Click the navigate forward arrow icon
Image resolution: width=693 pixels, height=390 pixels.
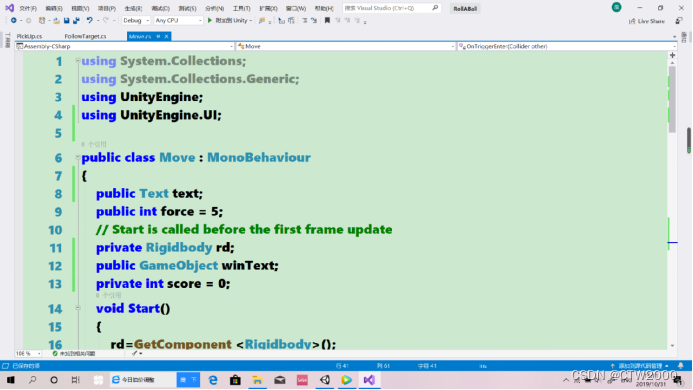28,20
